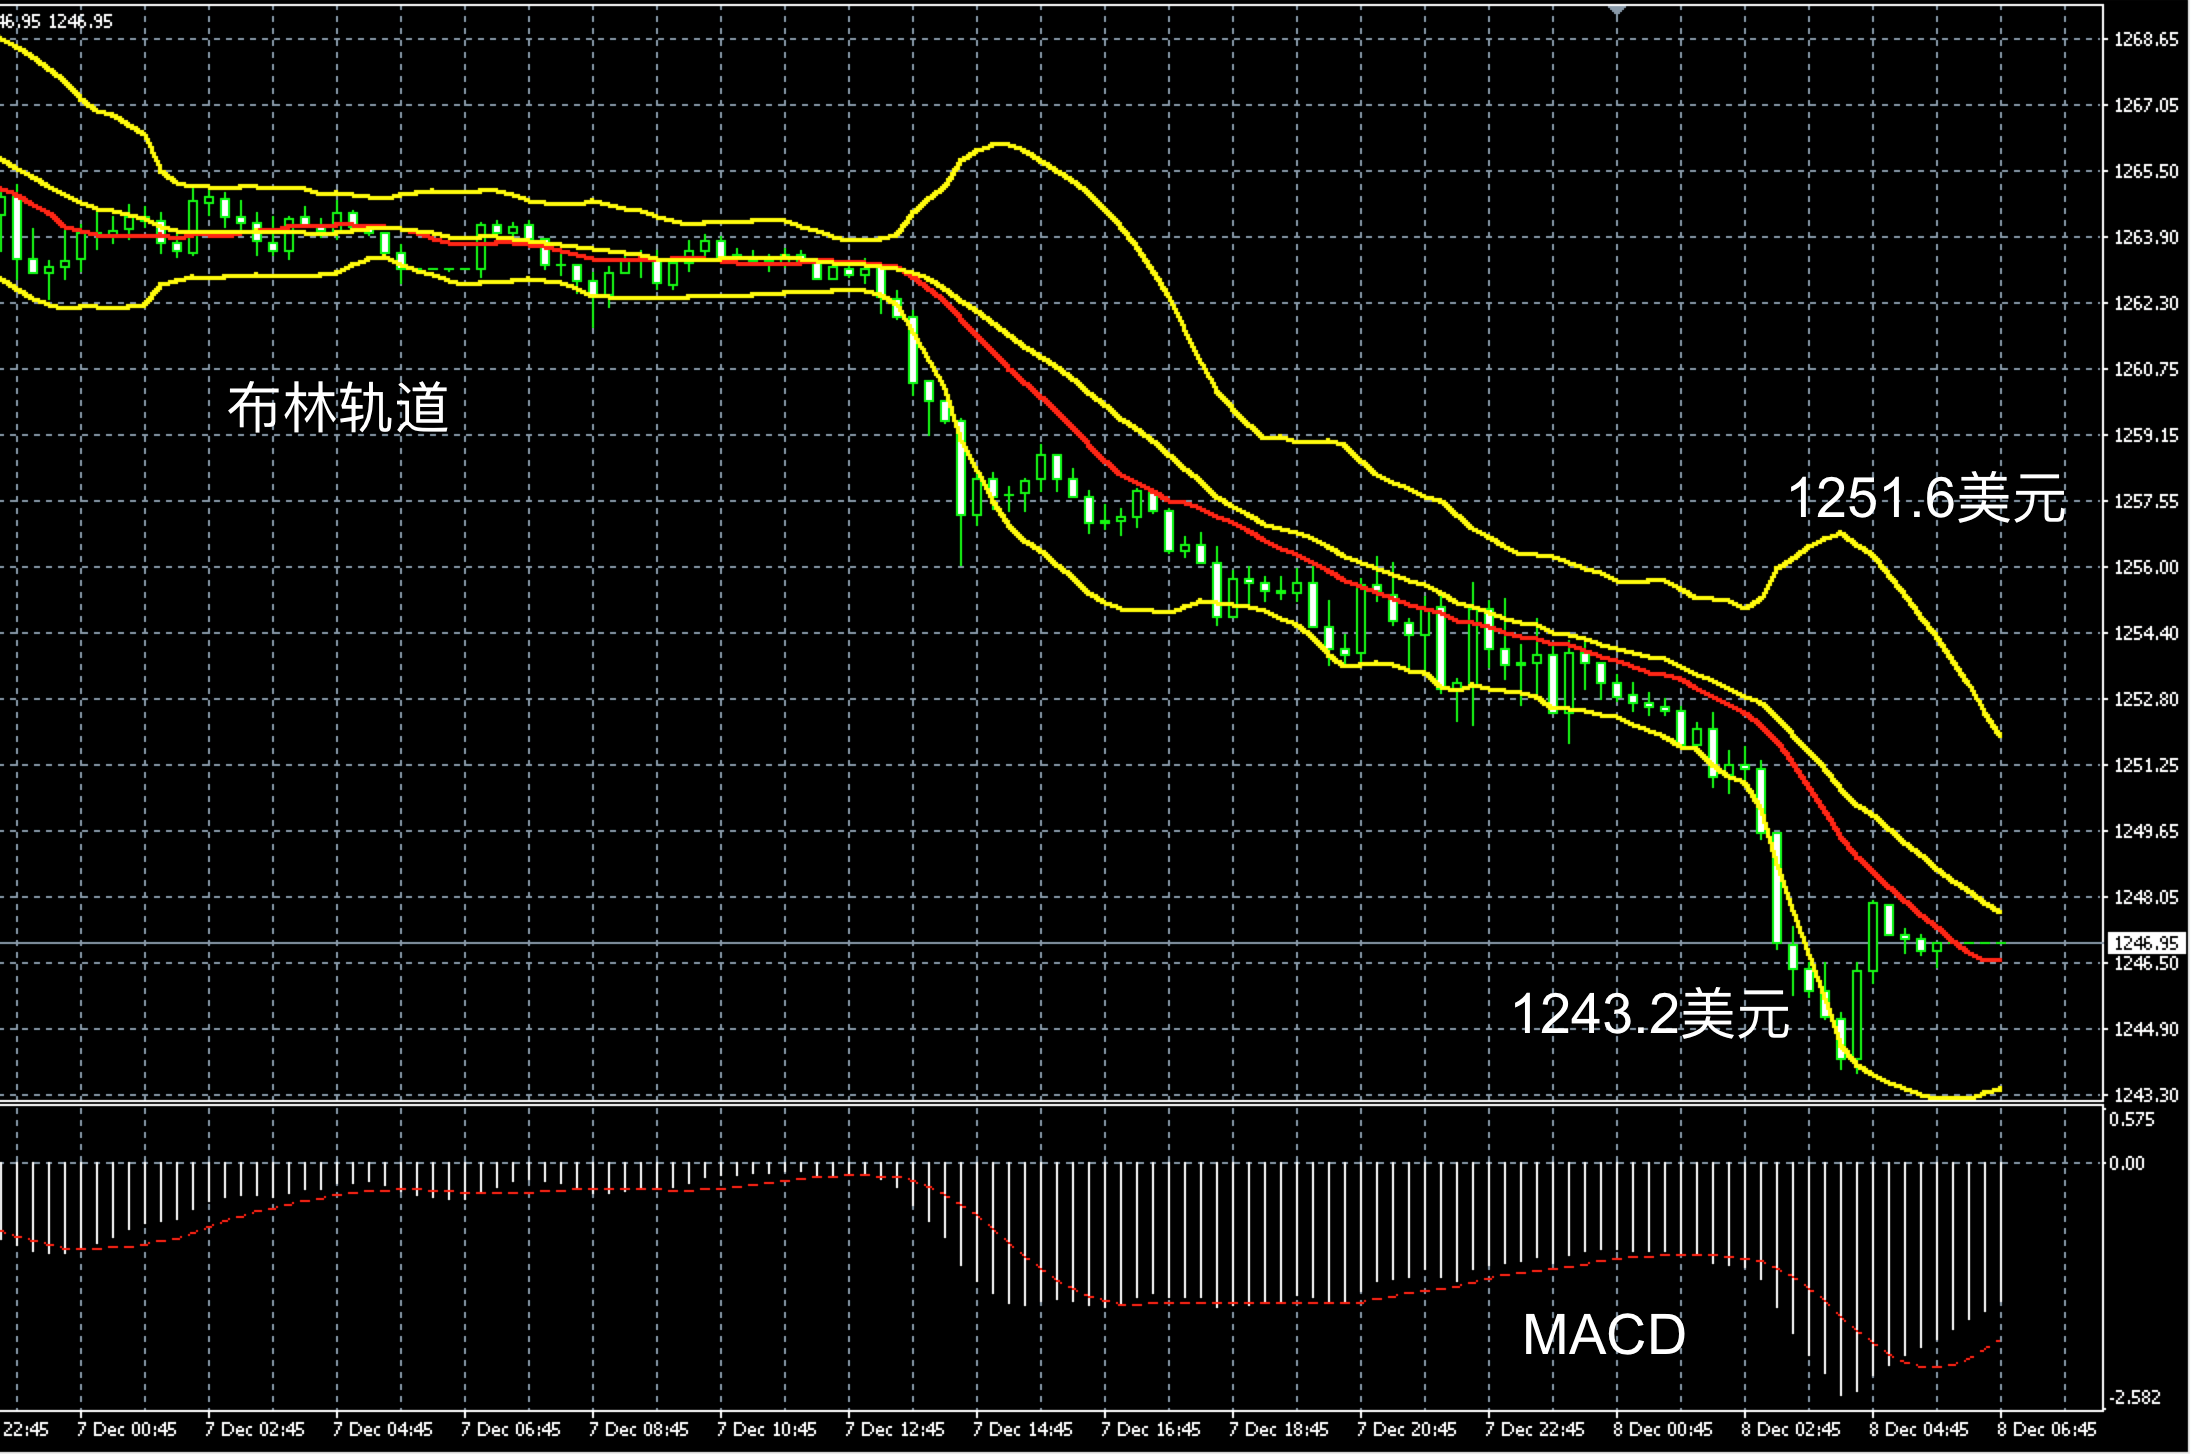Click the MACD scale 0.00 label

coord(2126,1163)
